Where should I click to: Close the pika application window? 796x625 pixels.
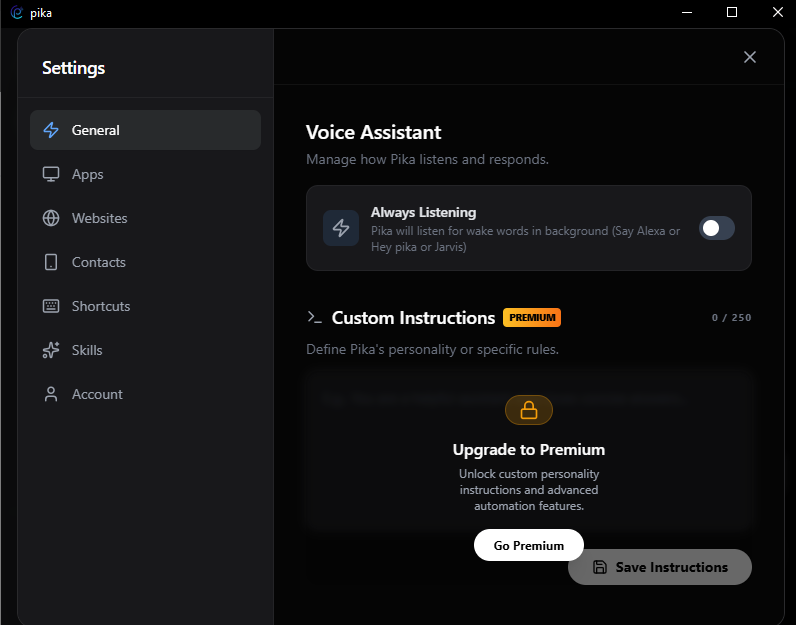[777, 13]
